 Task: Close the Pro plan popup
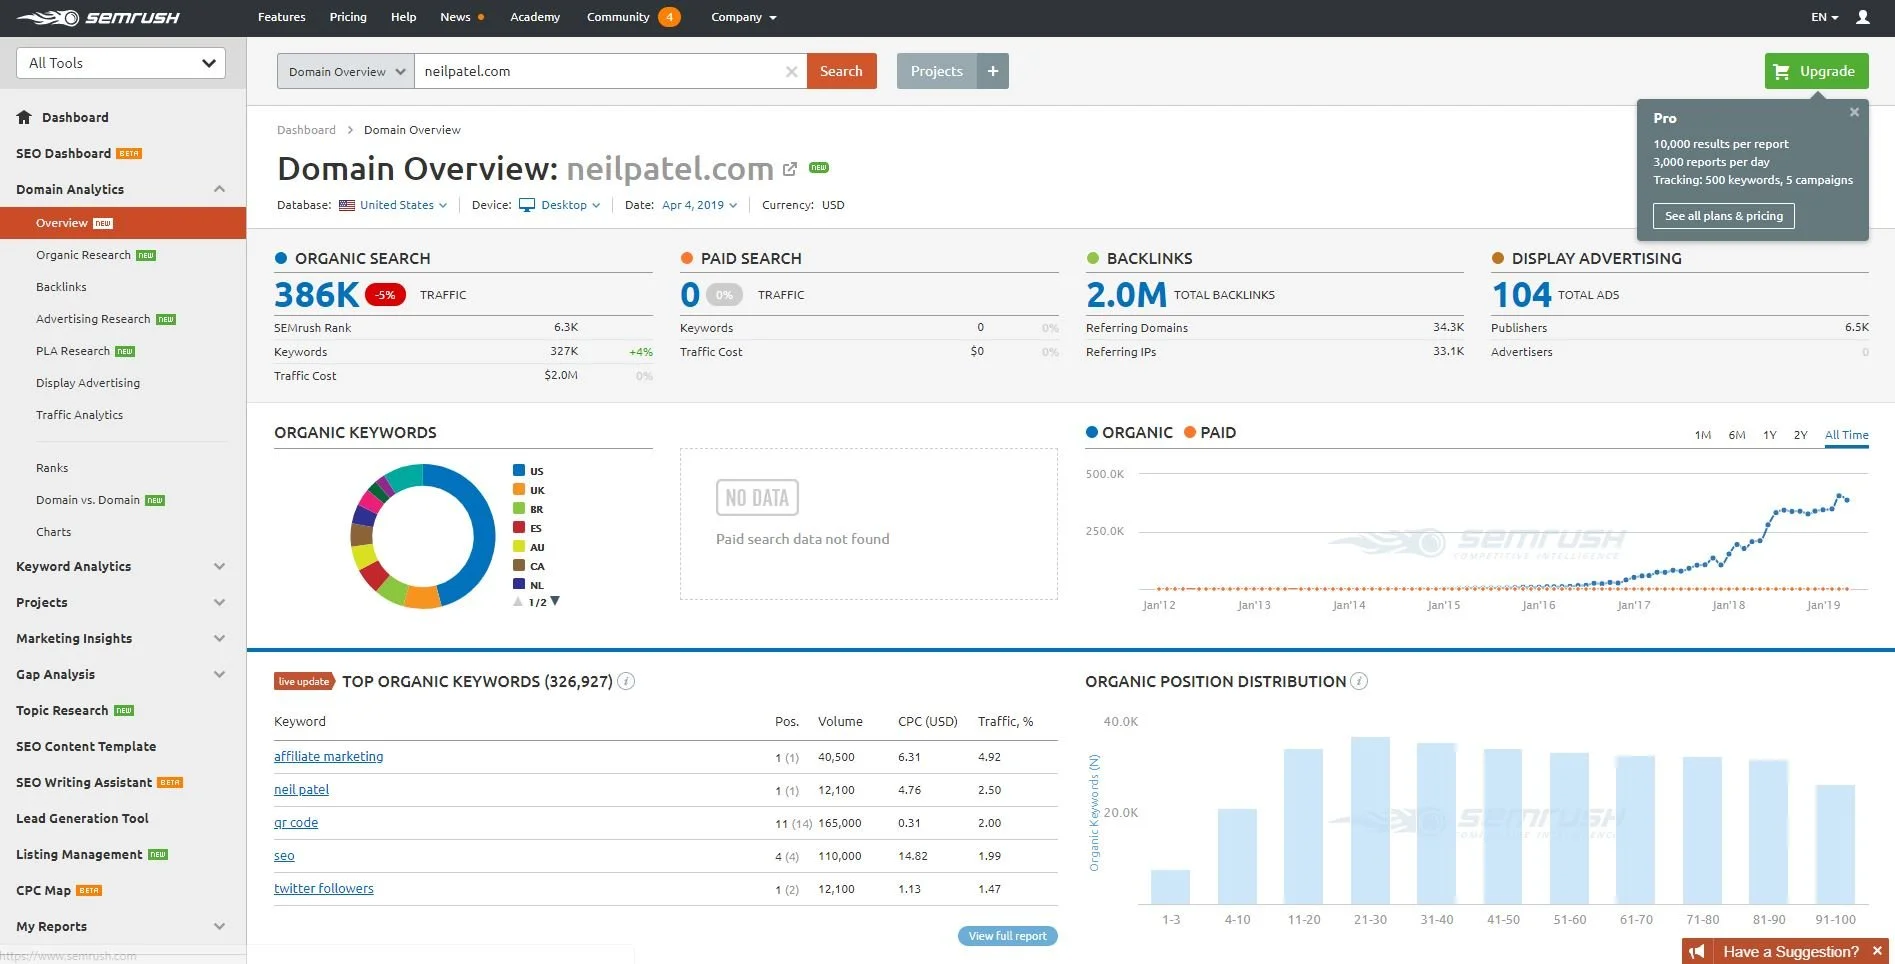pos(1854,112)
